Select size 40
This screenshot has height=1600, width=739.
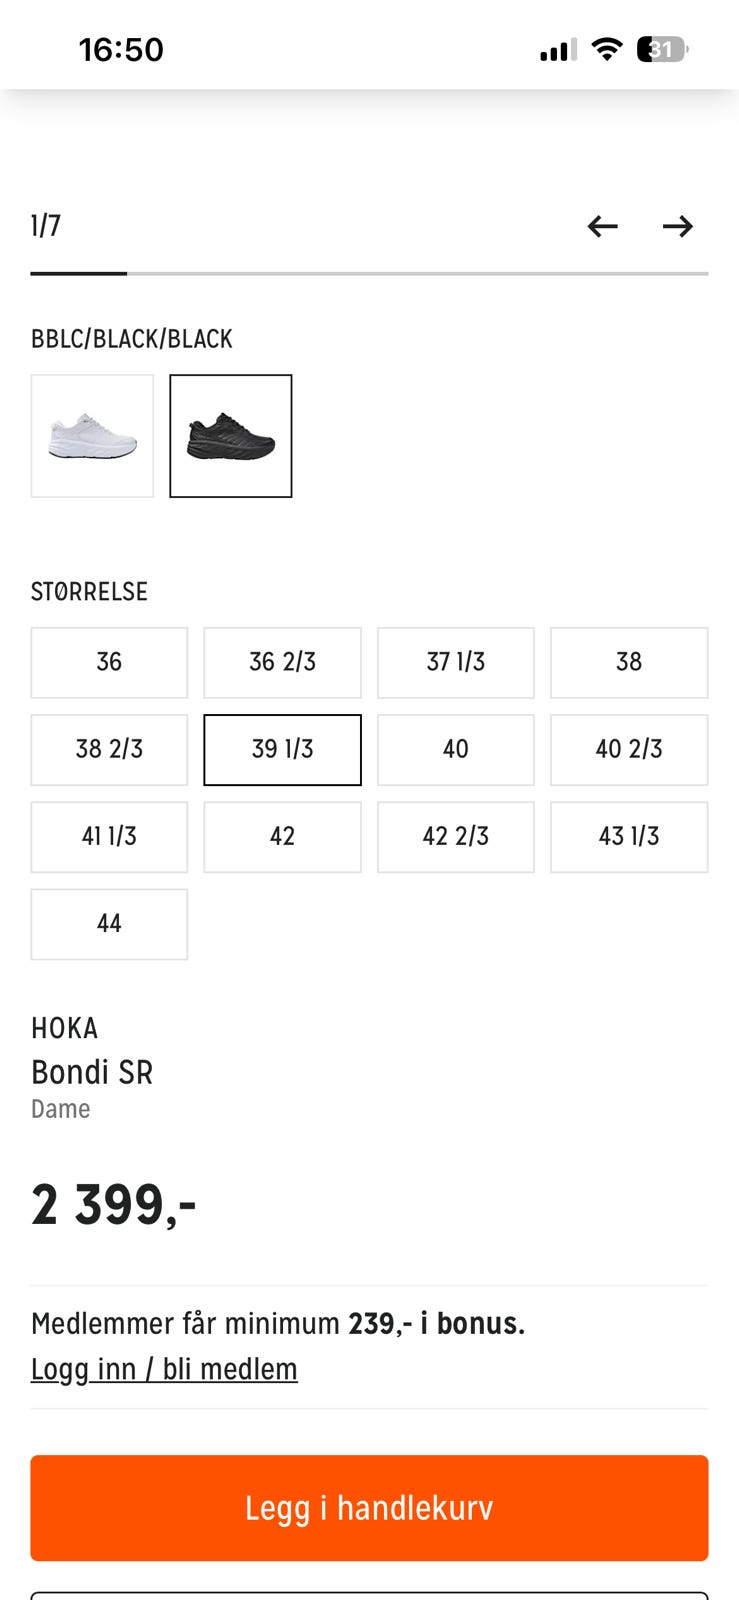click(x=456, y=749)
